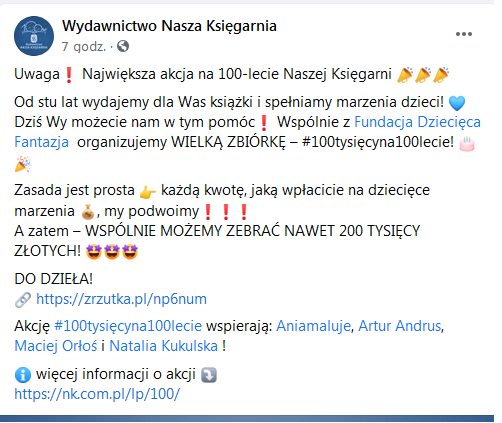
Task: Follow the zrzutka.pl/np6num fundraiser link
Action: (x=121, y=299)
